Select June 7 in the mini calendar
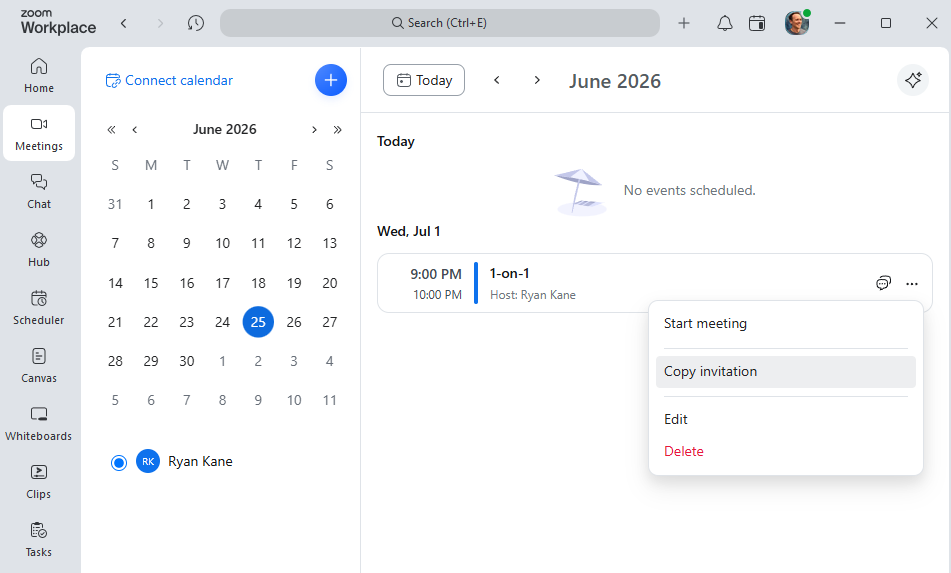This screenshot has width=951, height=573. [115, 244]
